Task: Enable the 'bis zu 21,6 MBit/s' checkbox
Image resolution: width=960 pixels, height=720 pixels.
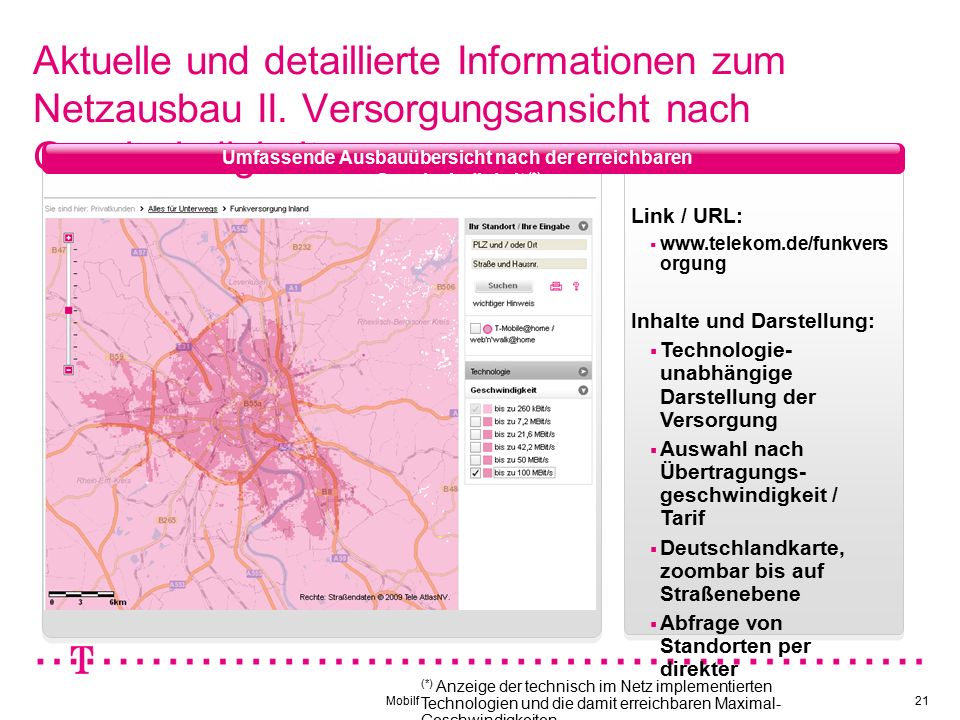Action: coord(475,434)
